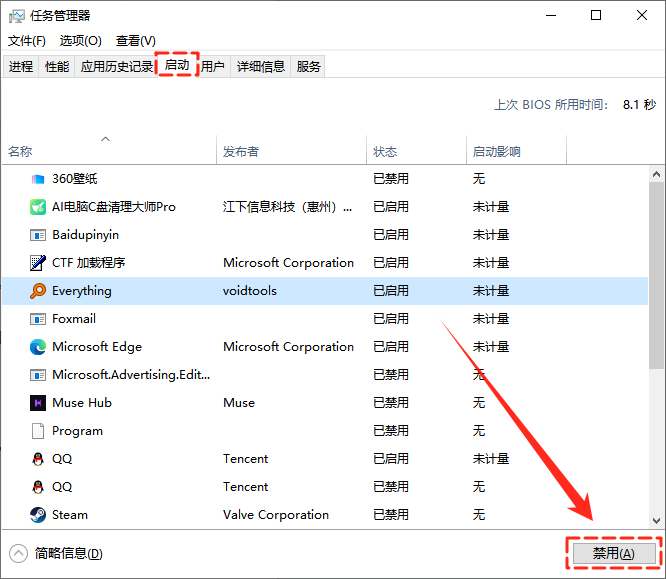Click the Muse publisher cell
666x579 pixels.
tap(239, 403)
